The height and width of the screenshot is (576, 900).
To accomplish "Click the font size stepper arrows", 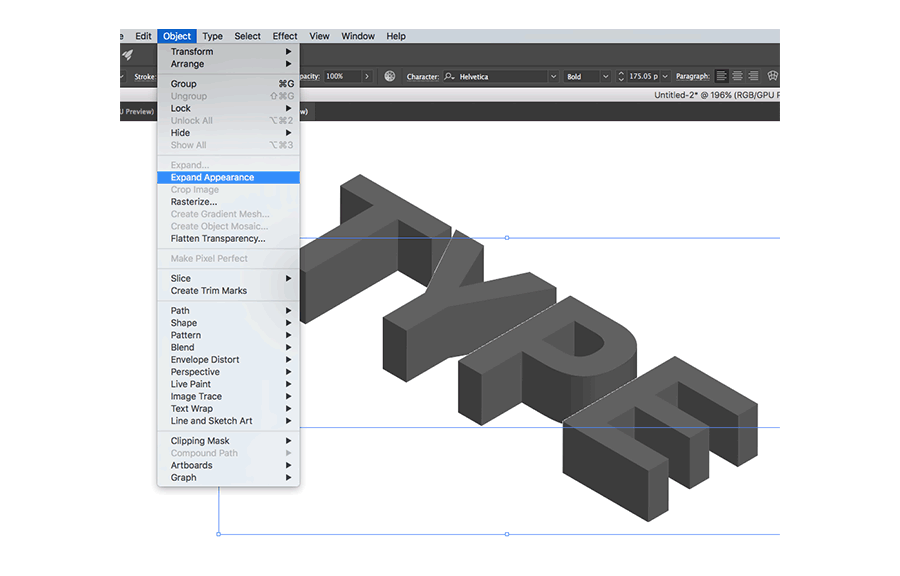I will [x=620, y=76].
